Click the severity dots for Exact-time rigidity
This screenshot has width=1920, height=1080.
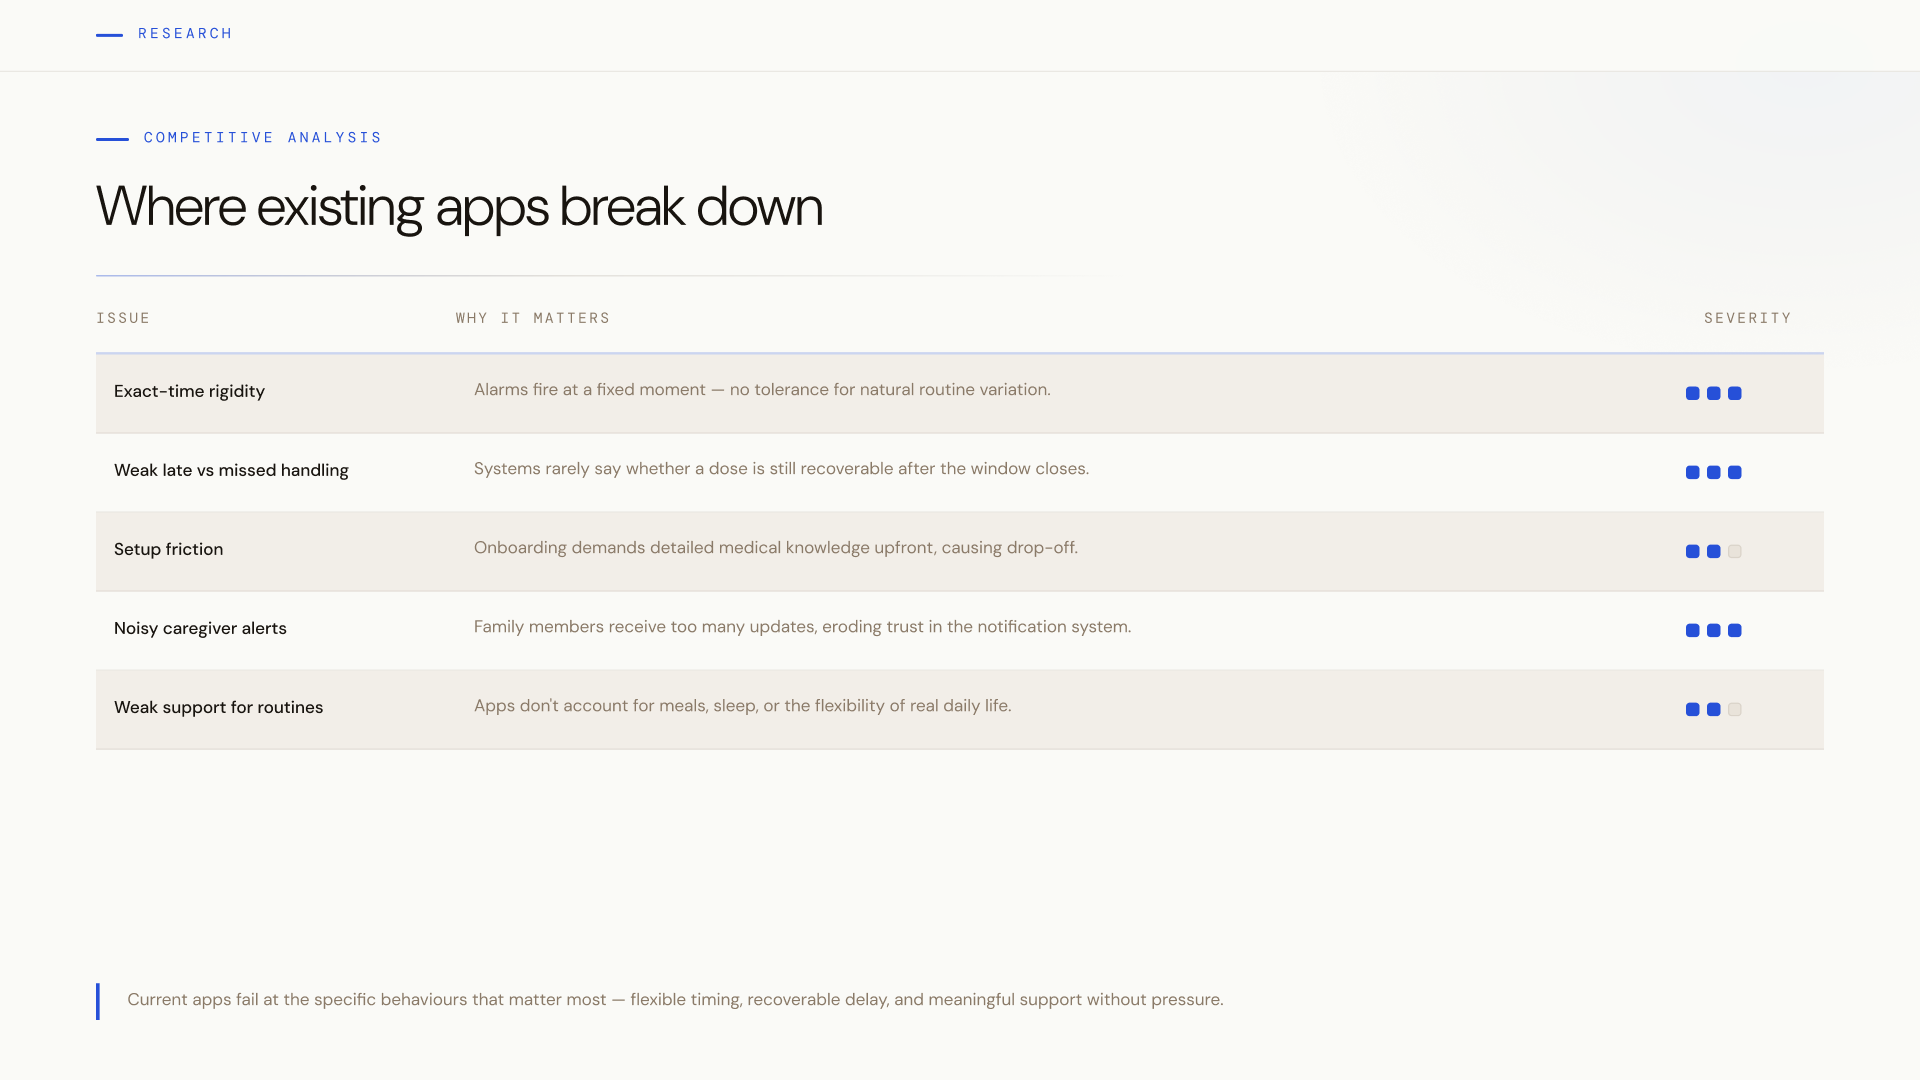pyautogui.click(x=1713, y=393)
